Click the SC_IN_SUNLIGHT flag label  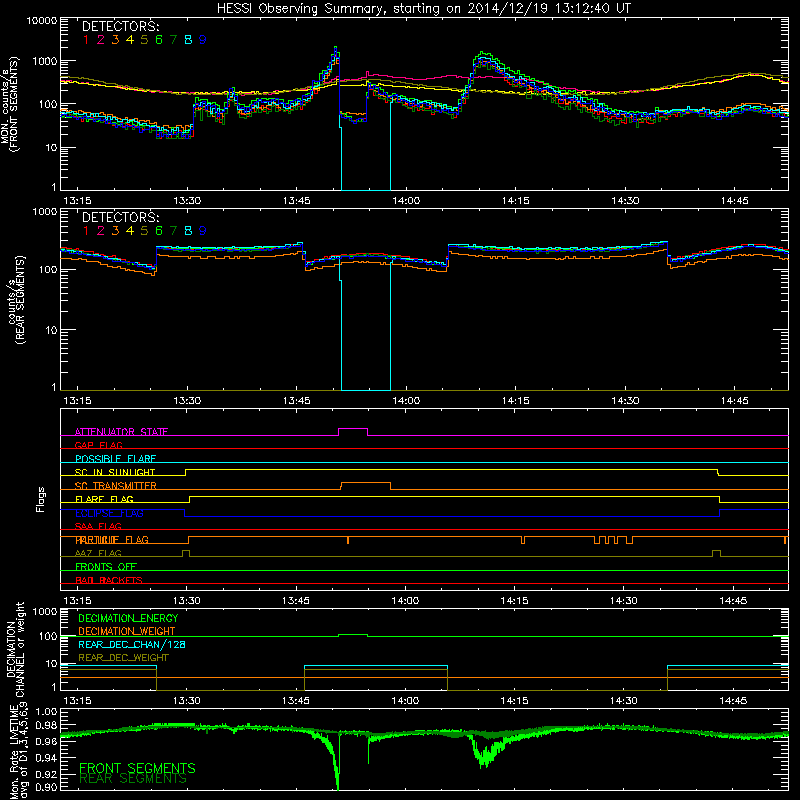[x=115, y=472]
